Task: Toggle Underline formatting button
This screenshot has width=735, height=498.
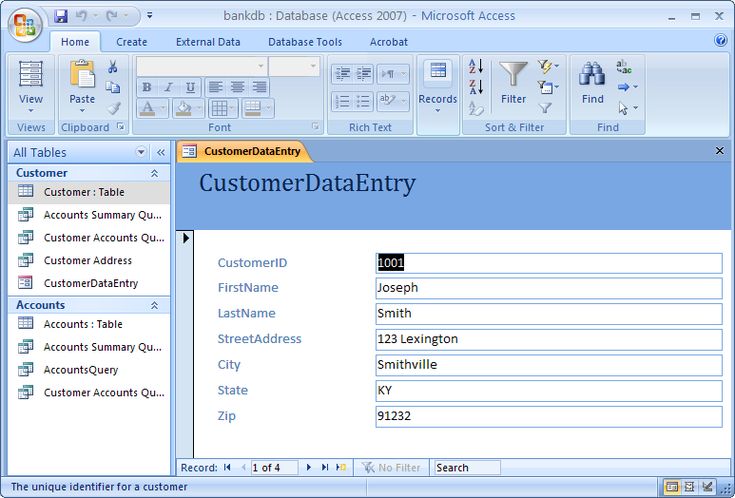Action: click(x=190, y=87)
